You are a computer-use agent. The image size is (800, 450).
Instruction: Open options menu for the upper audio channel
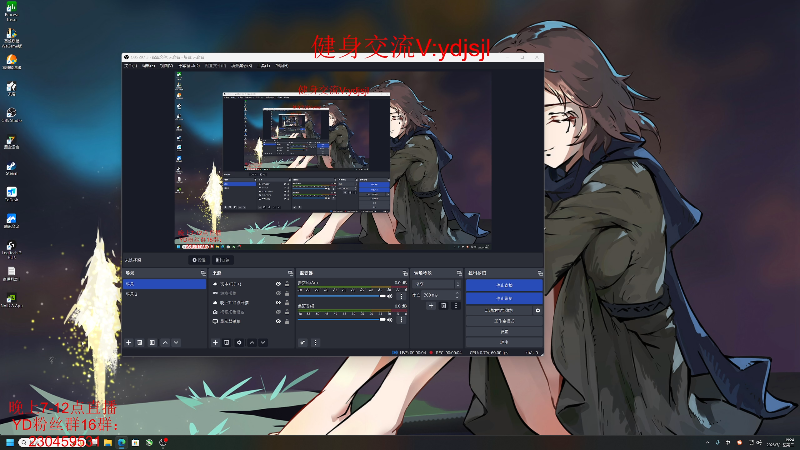[402, 296]
